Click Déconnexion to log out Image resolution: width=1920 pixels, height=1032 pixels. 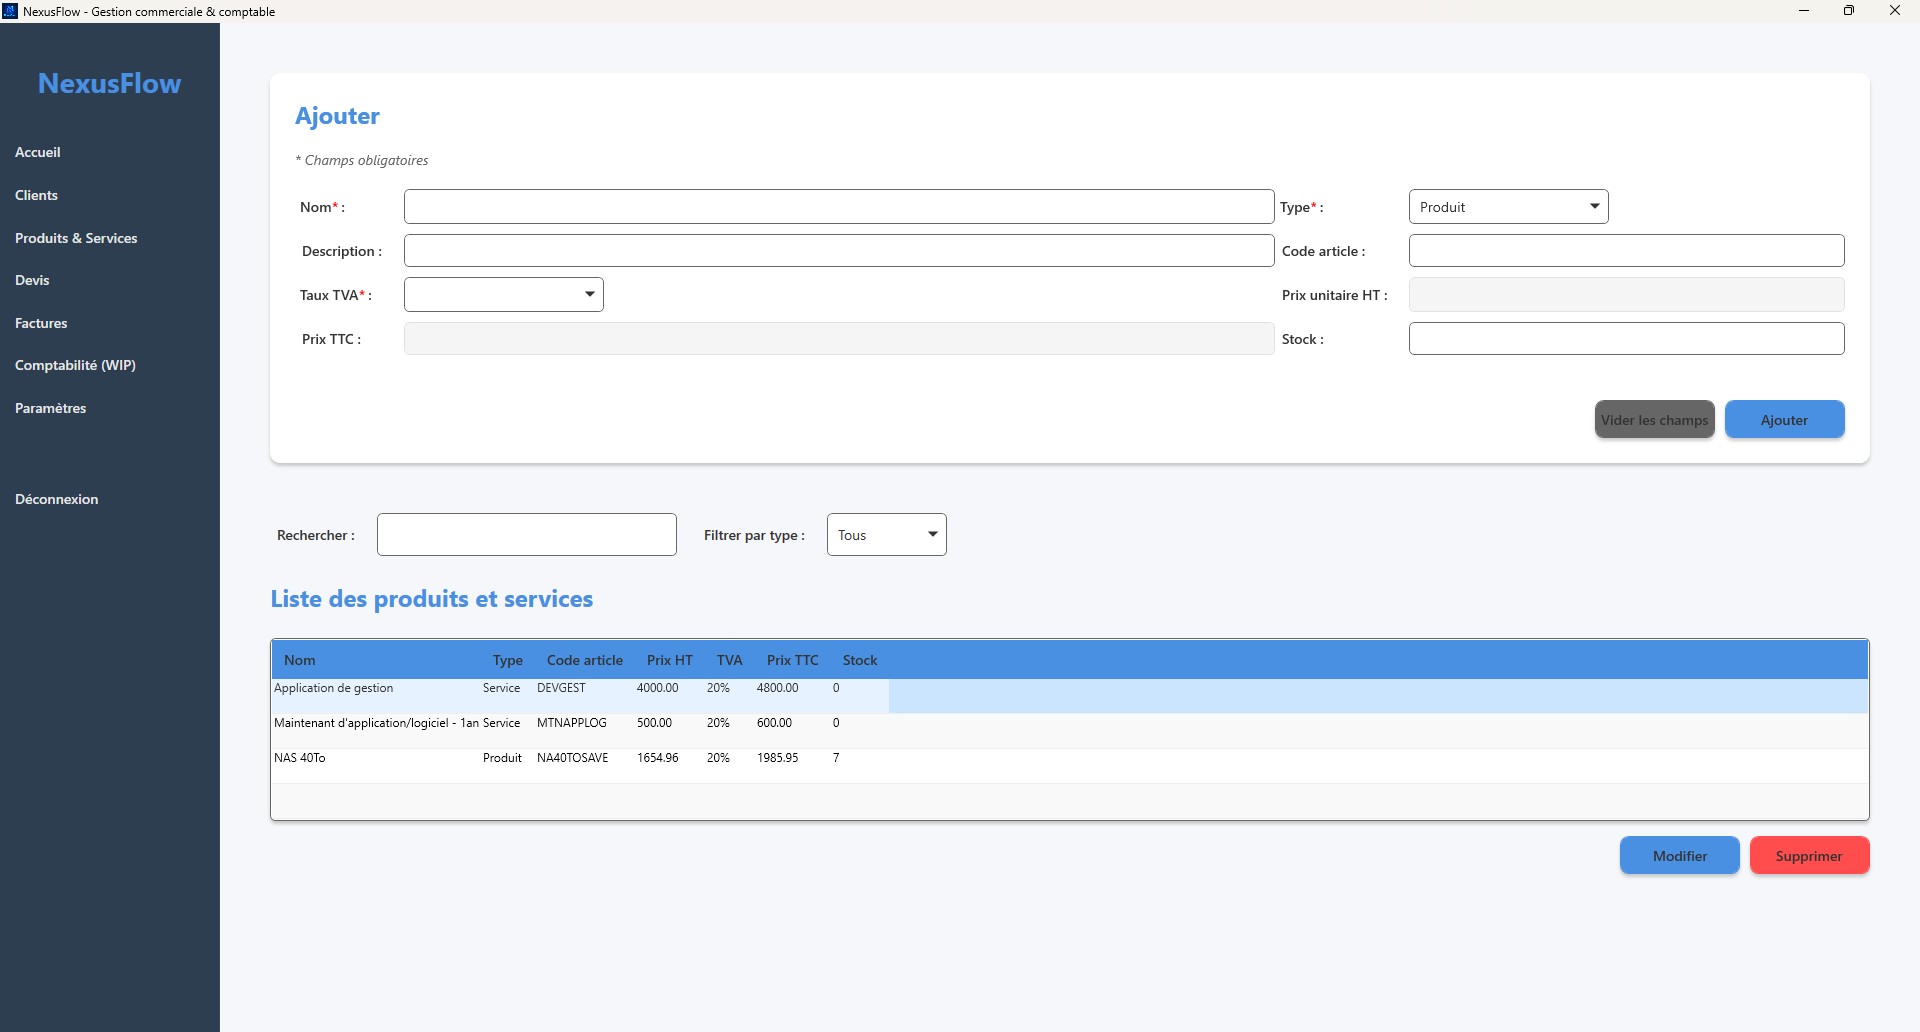coord(56,499)
